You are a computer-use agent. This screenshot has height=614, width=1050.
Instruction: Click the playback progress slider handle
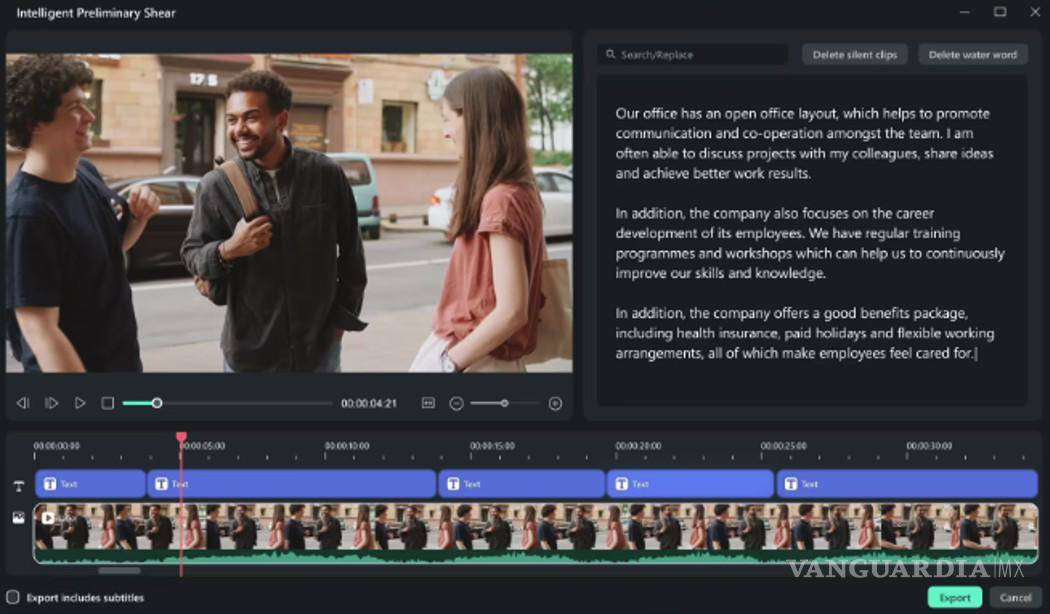tap(157, 403)
